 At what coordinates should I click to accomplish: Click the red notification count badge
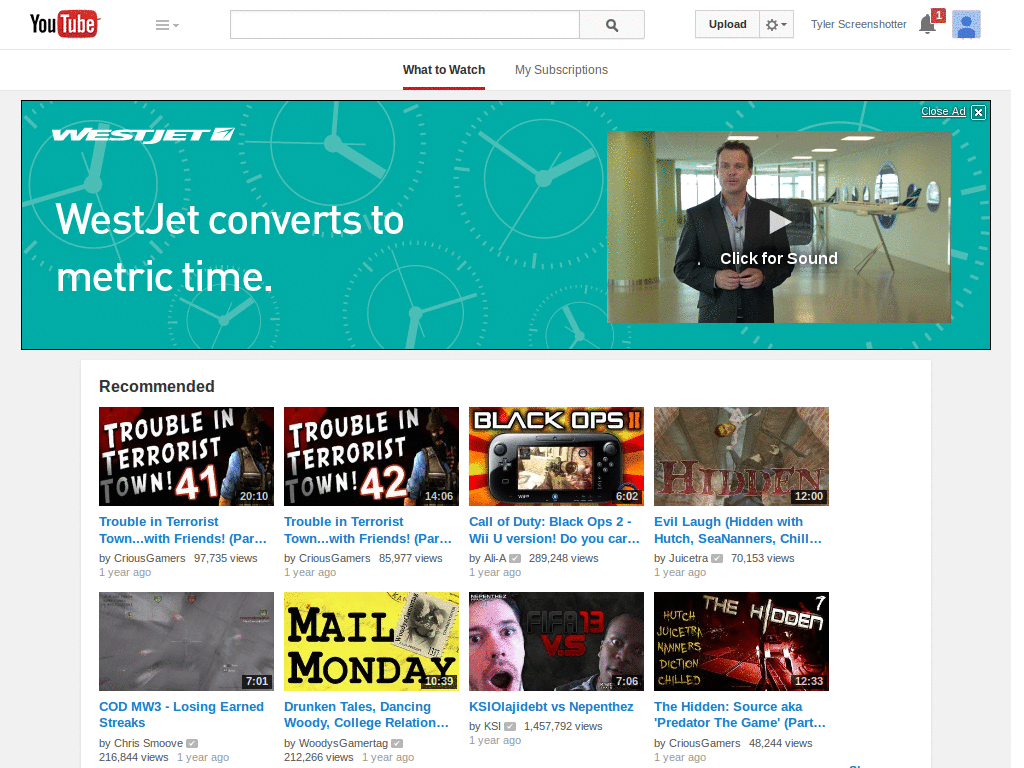click(938, 14)
